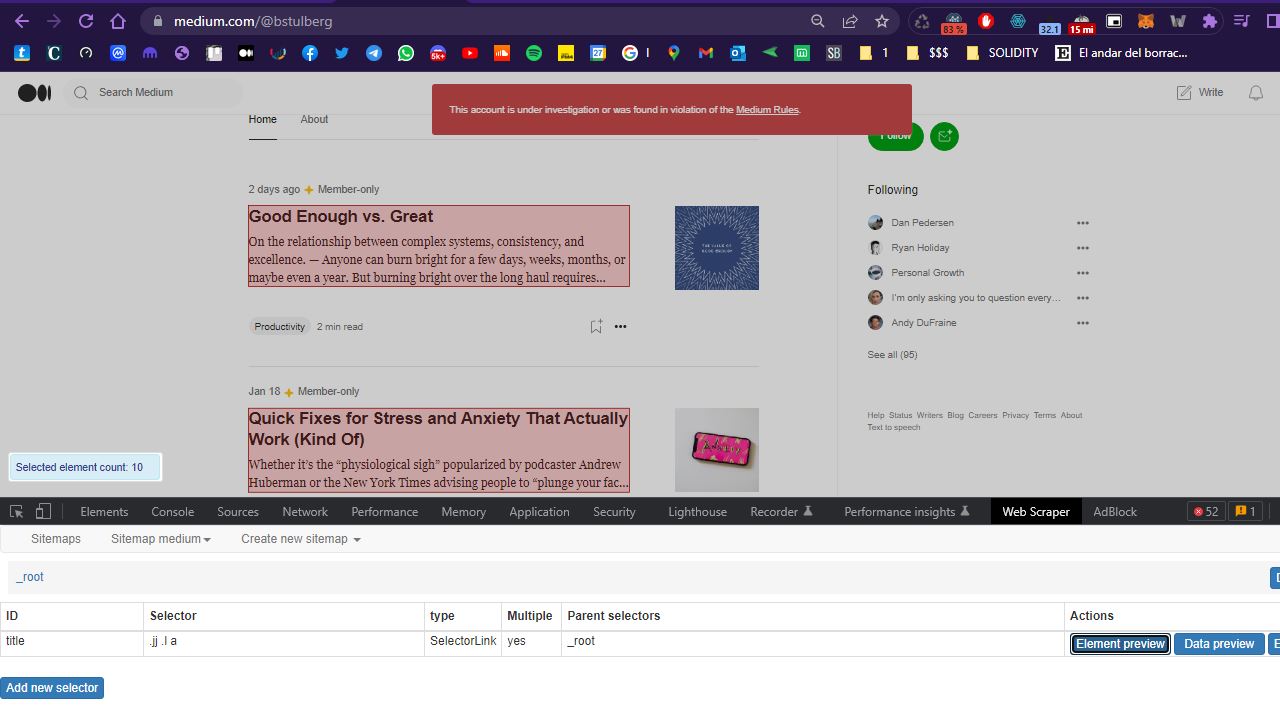Open more options for Dan Pedersen
The image size is (1280, 705).
1082,223
